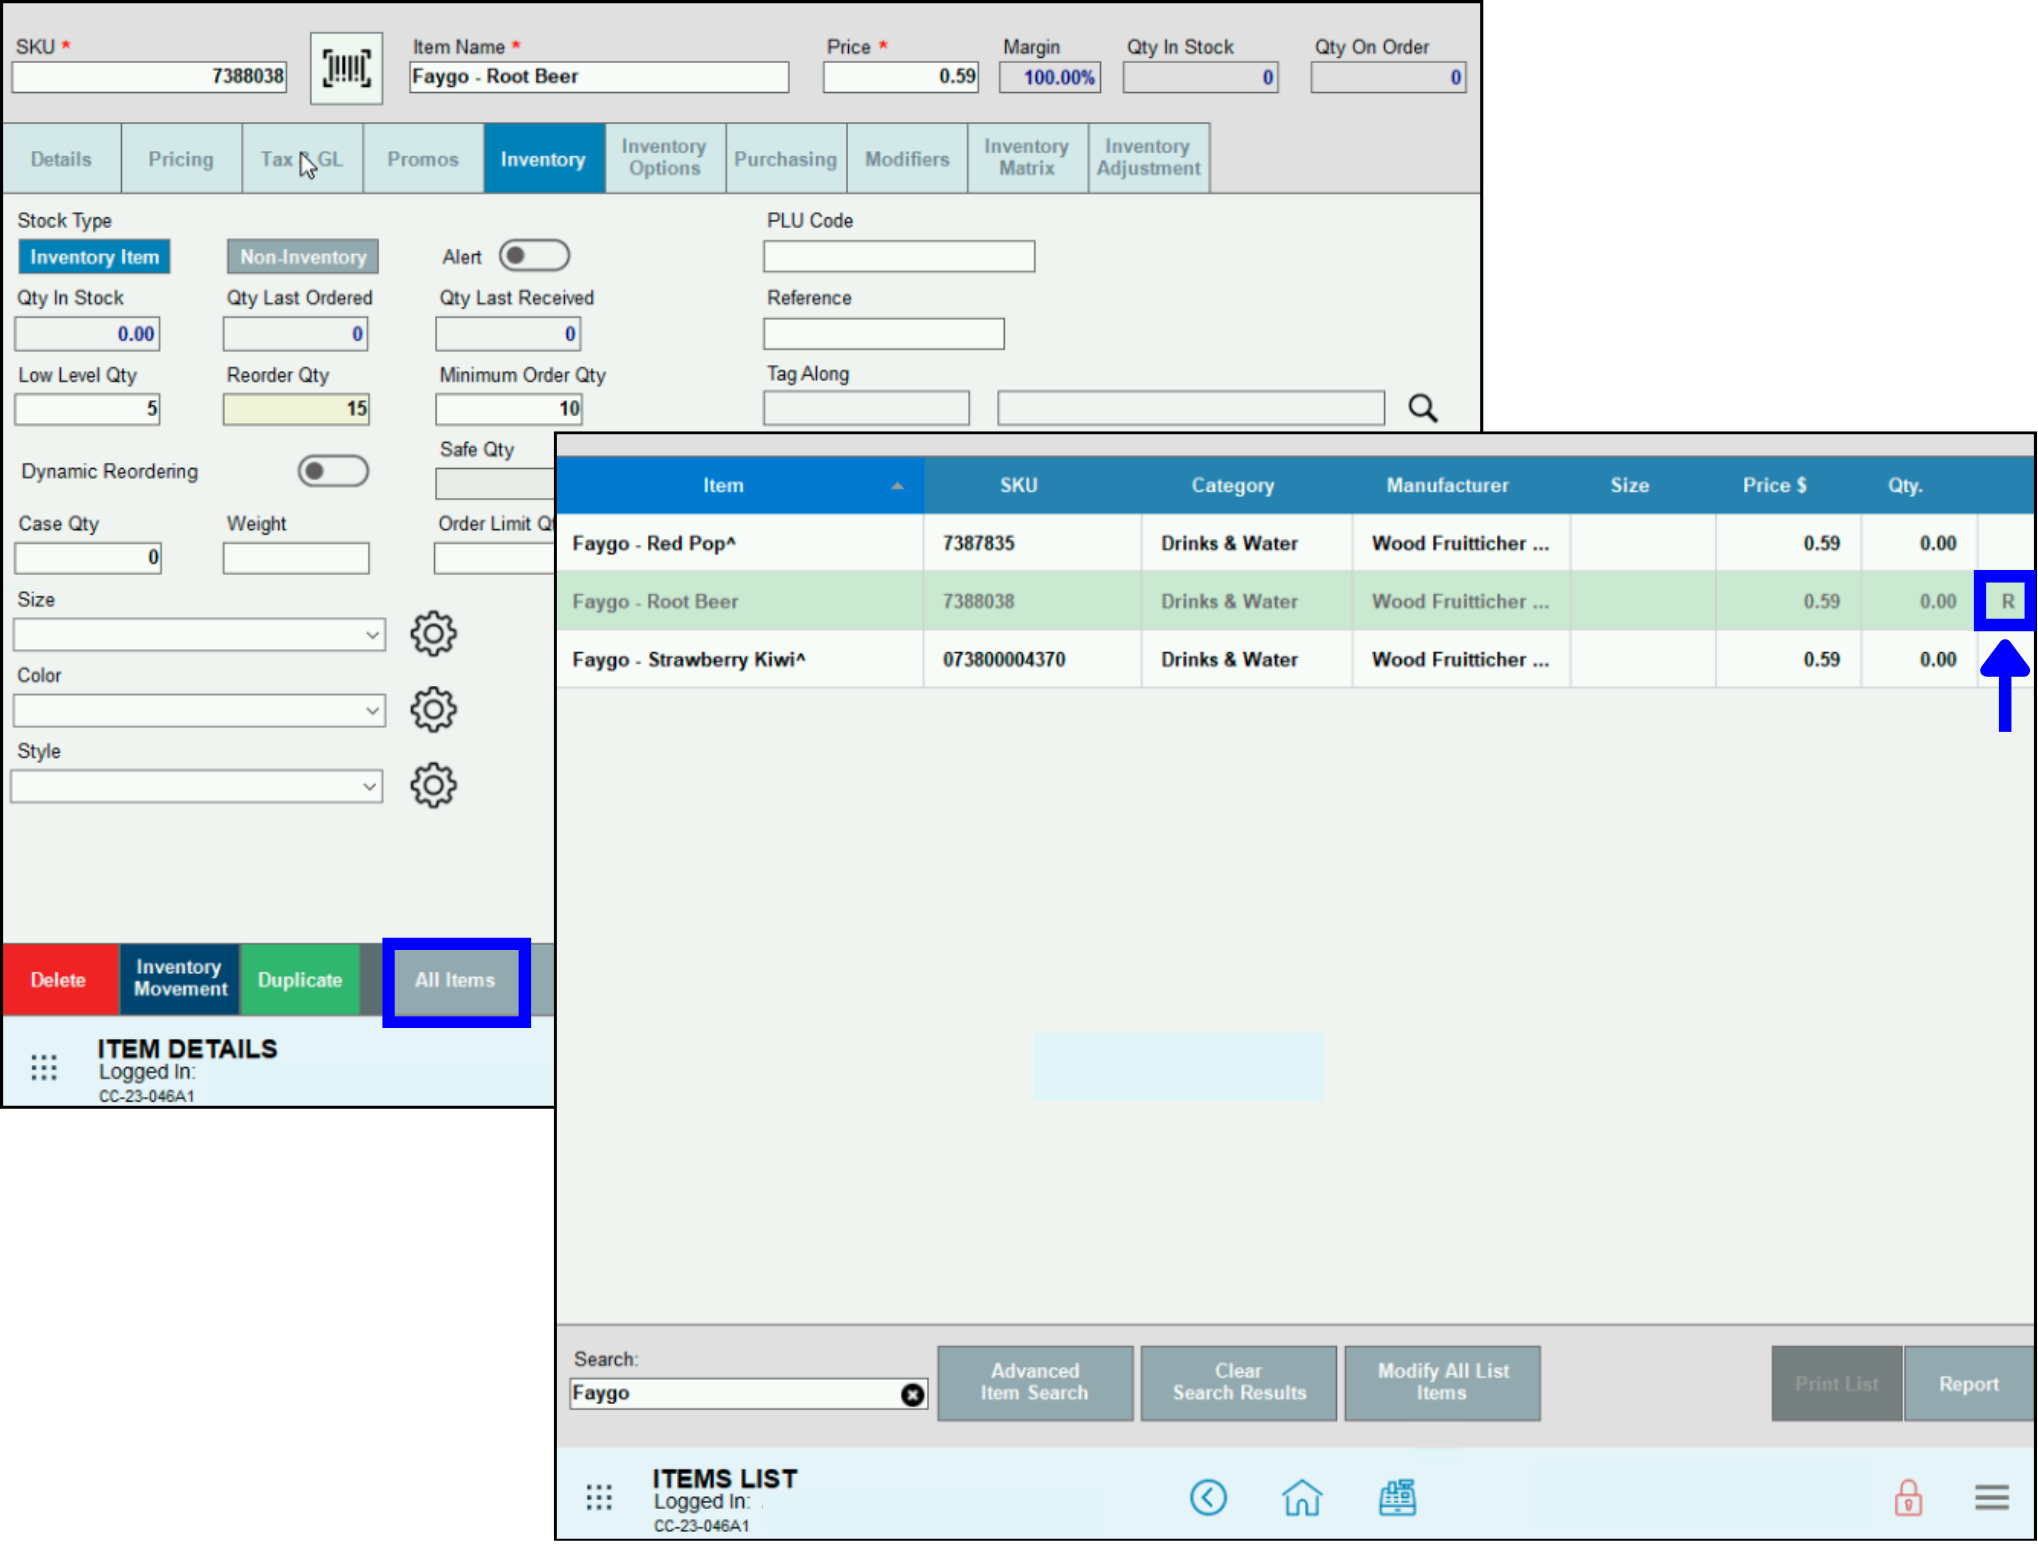
Task: Open the Color attribute settings gear
Action: tap(433, 709)
